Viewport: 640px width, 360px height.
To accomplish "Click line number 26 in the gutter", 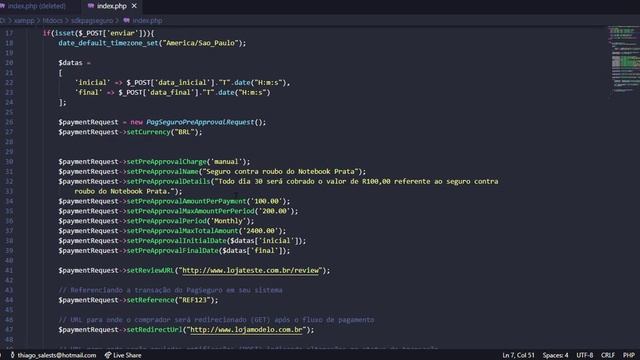I will tap(9, 122).
